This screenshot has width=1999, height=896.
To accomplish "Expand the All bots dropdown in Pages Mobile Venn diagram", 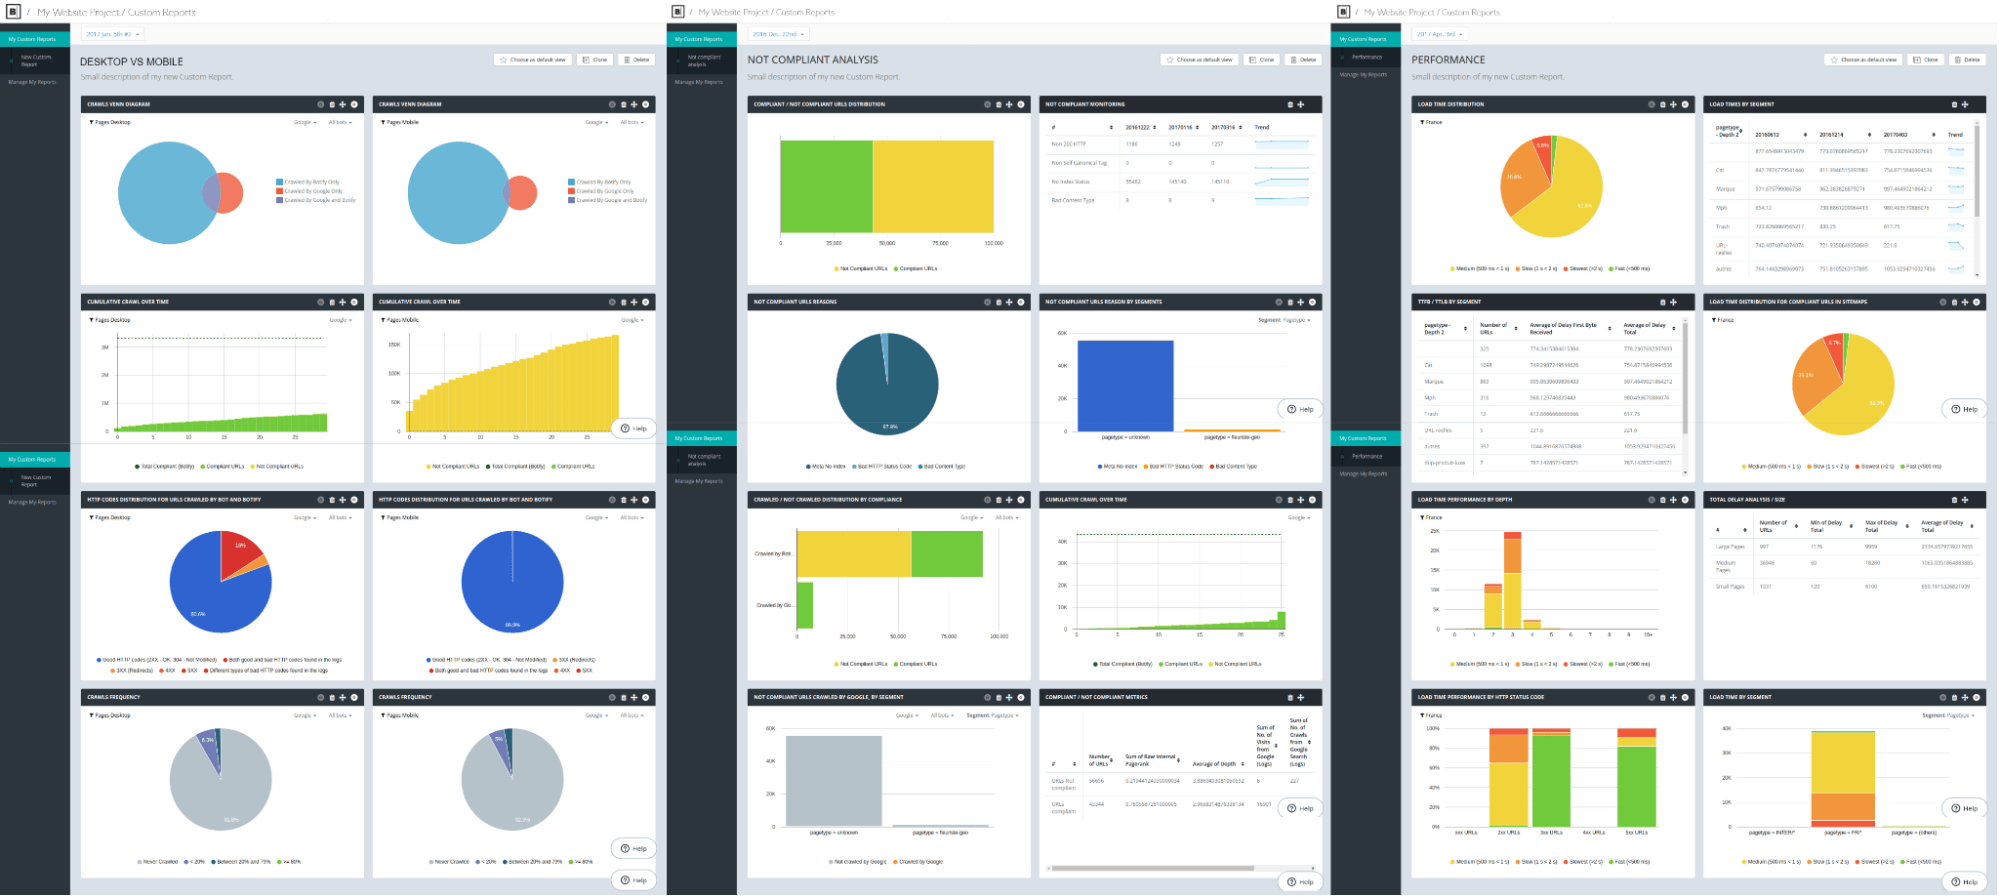I will (x=632, y=122).
